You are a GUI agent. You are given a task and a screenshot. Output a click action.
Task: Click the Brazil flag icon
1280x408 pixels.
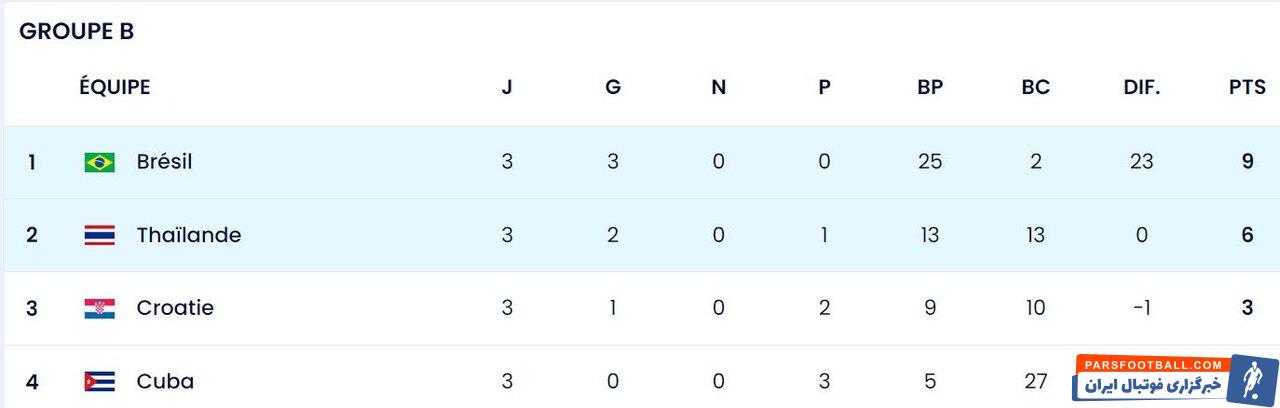tap(99, 162)
